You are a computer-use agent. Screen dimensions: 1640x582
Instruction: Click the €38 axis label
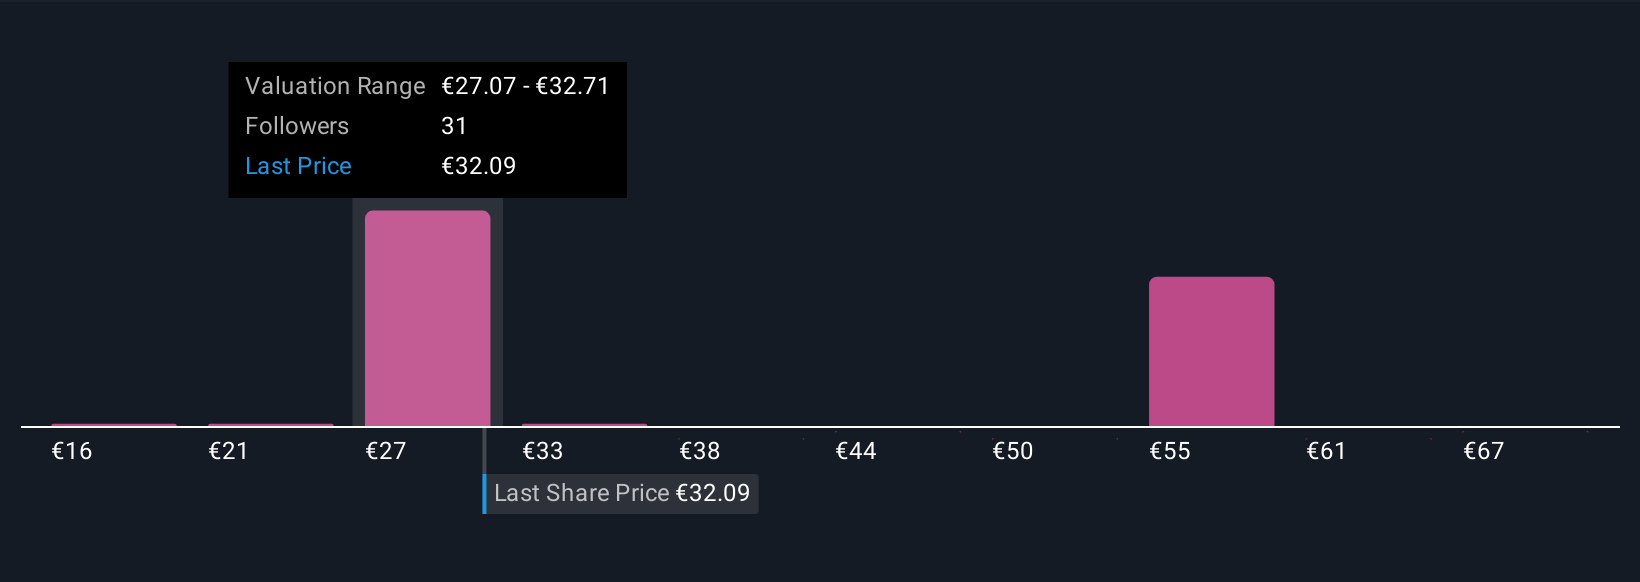[x=700, y=451]
